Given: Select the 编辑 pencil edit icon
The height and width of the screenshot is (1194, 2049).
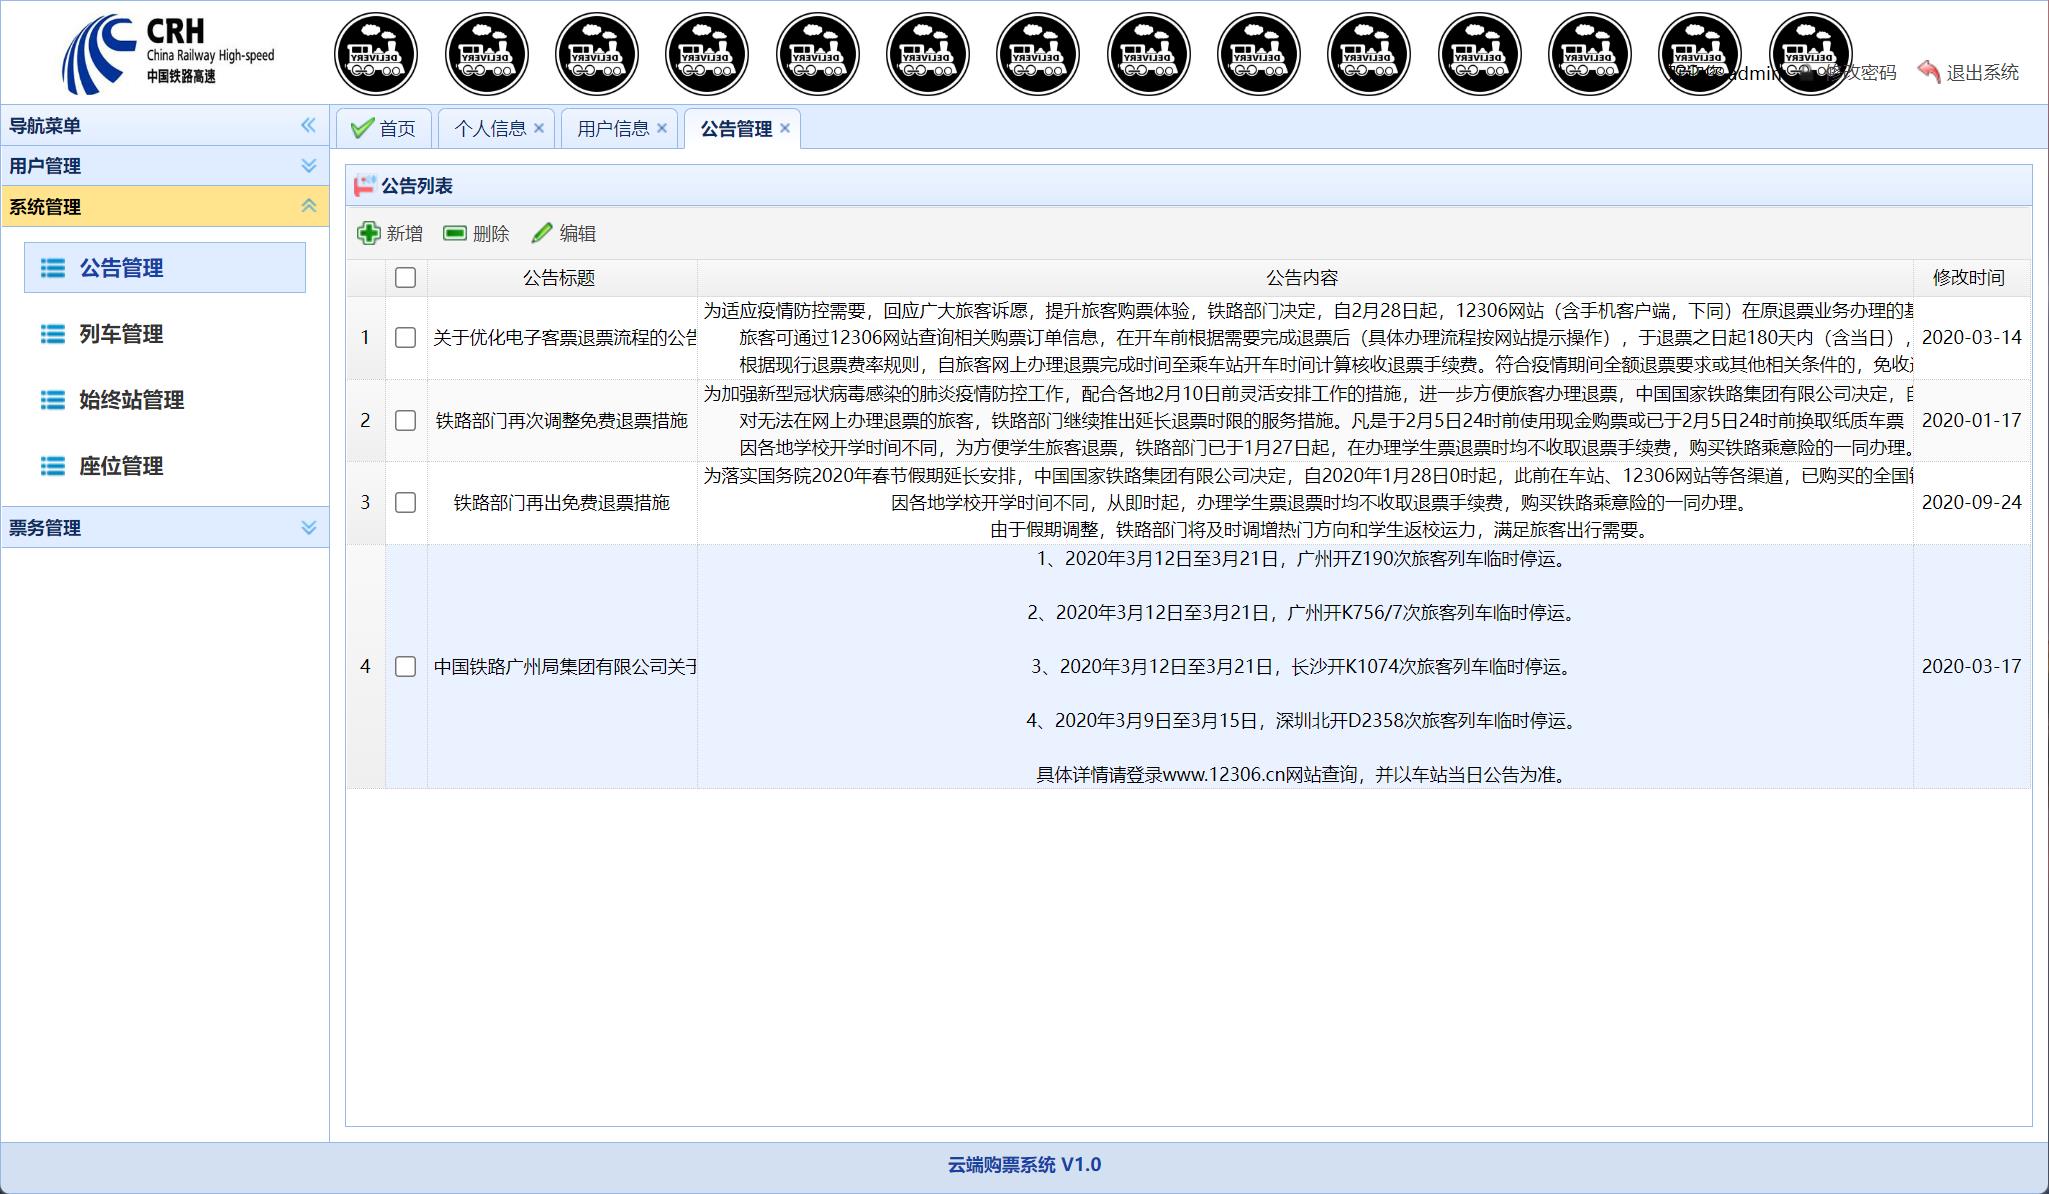Looking at the screenshot, I should pyautogui.click(x=543, y=232).
